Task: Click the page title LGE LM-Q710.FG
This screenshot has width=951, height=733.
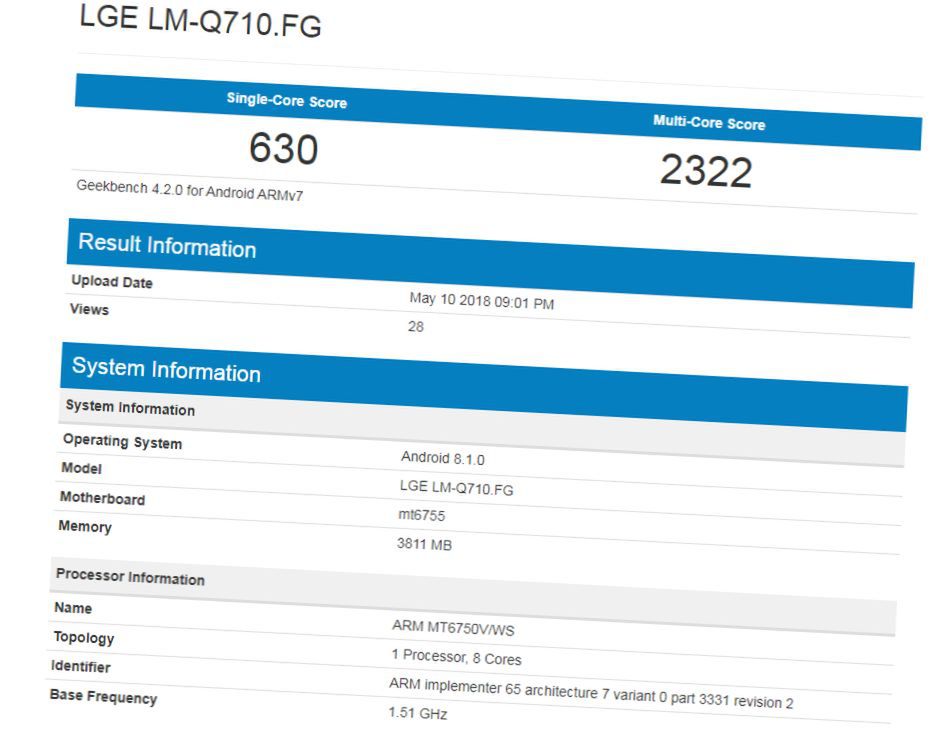Action: [200, 20]
